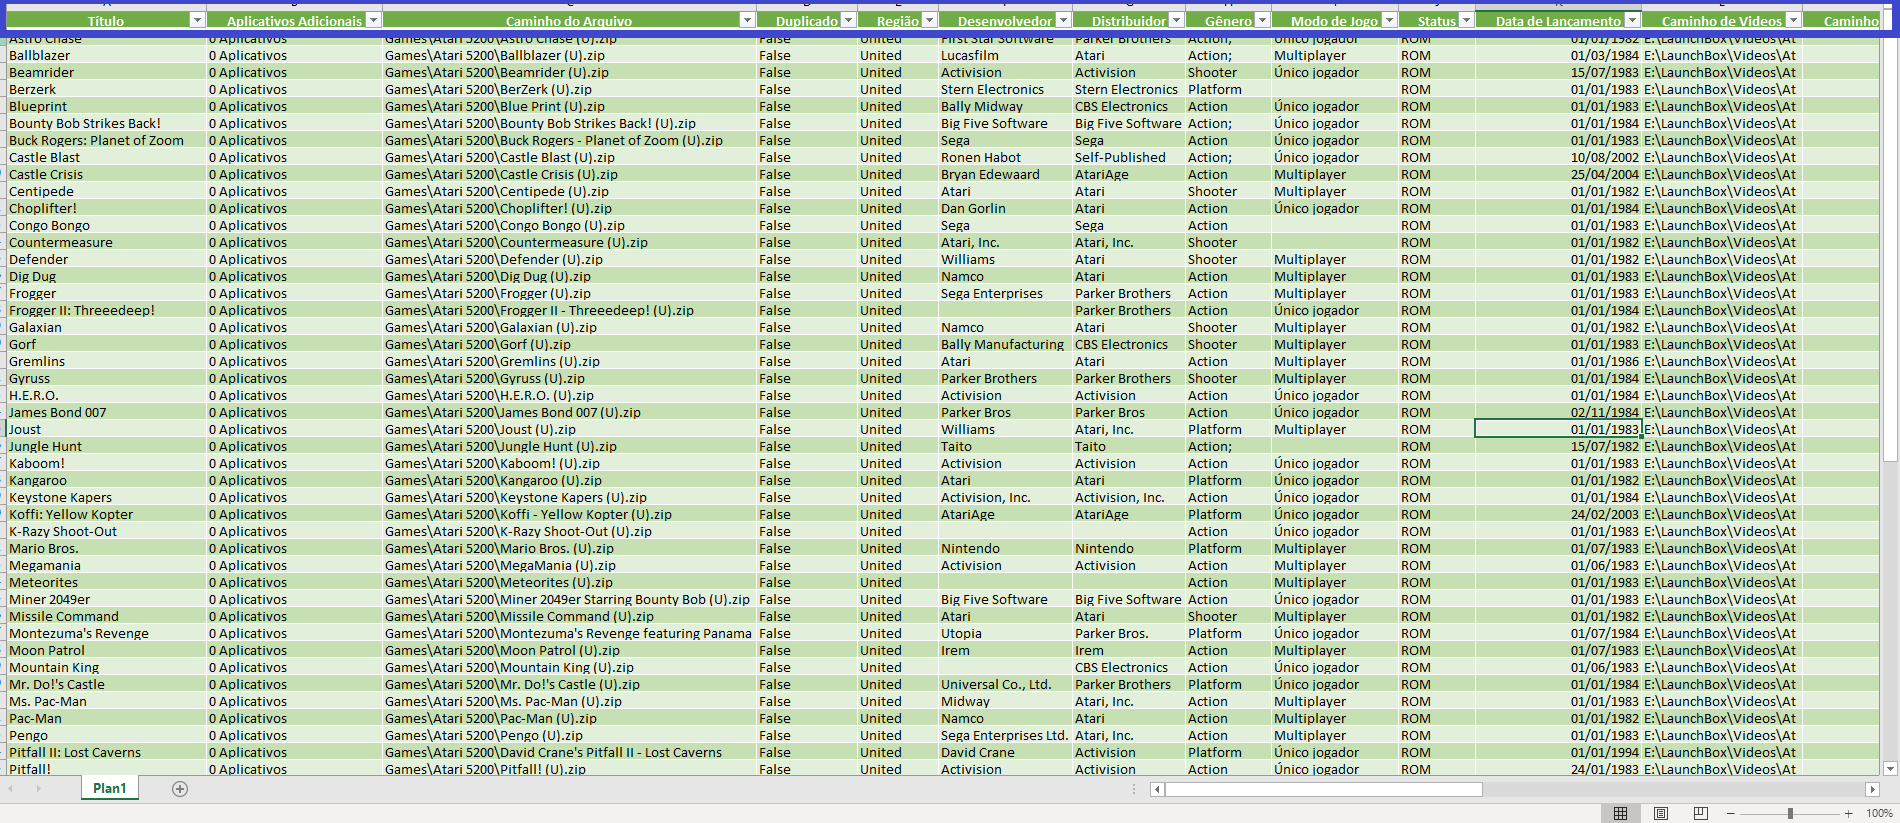
Task: Select the James Bond 007 title cell
Action: pos(105,412)
